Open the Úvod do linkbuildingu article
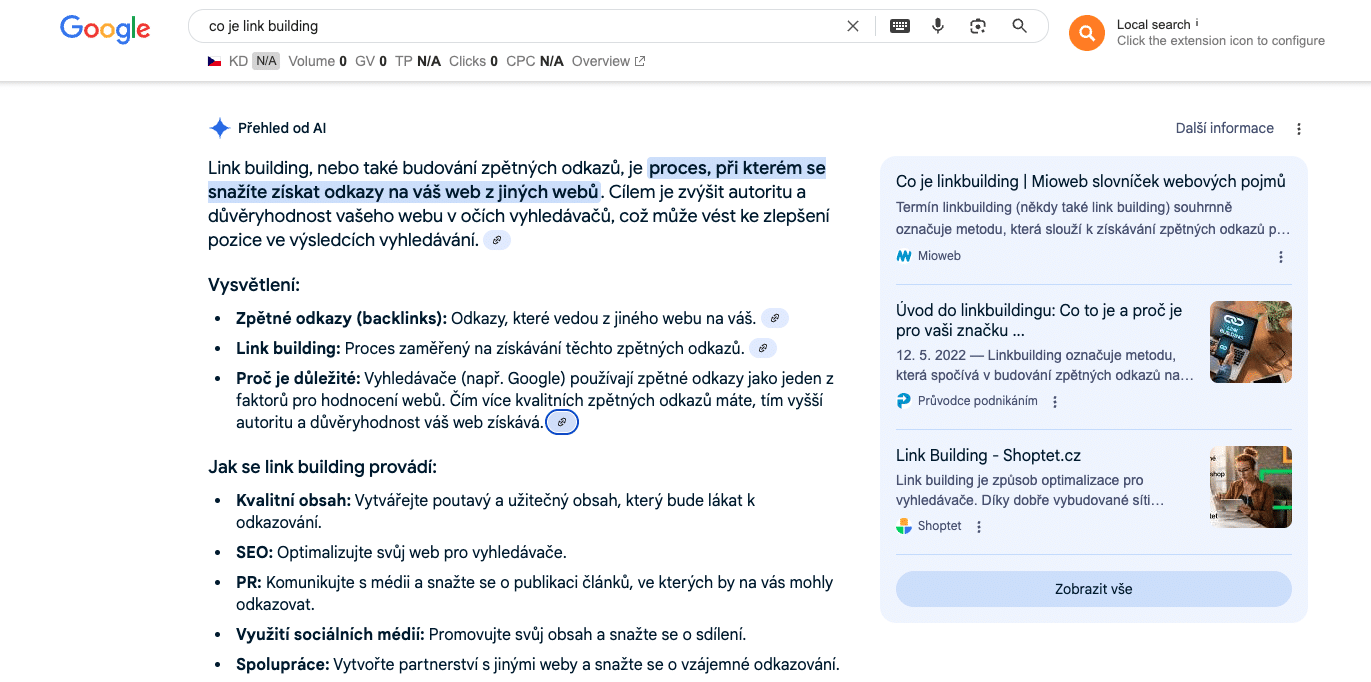 1037,321
